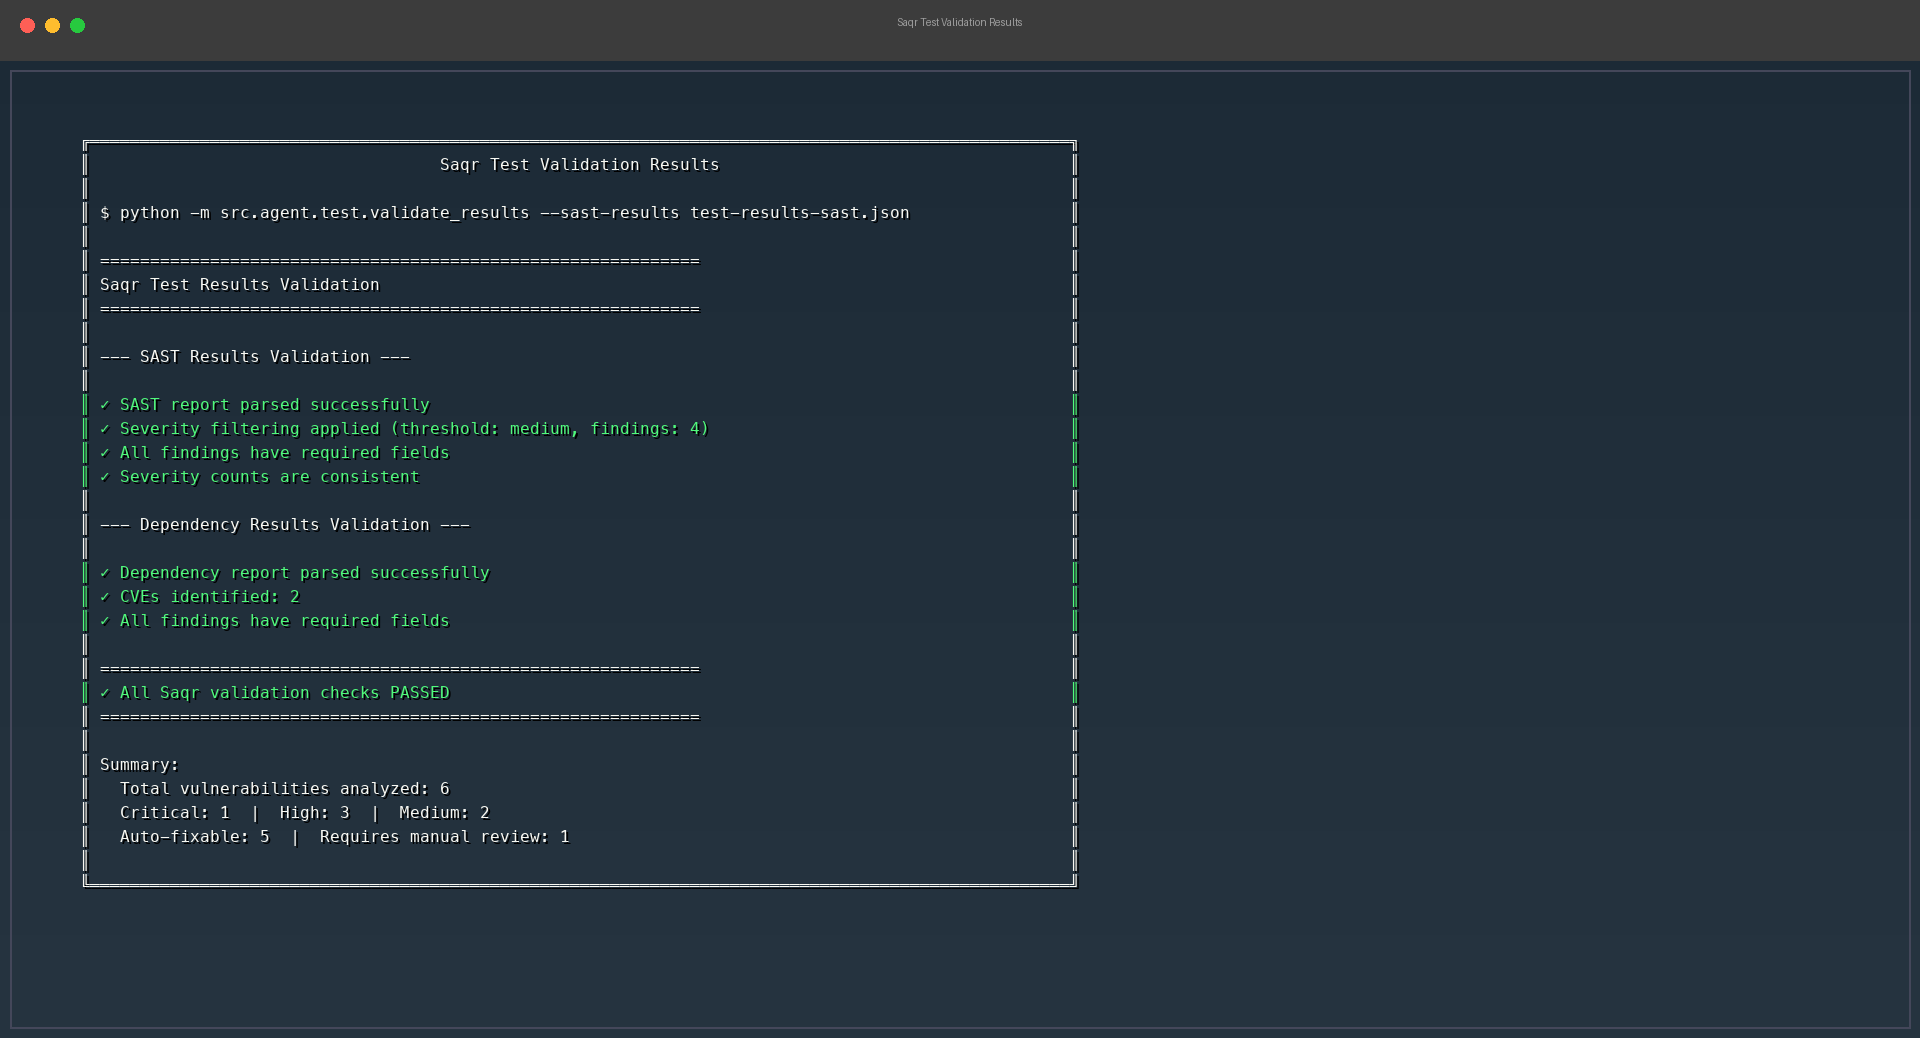
Task: Click 'All findings have required fields' under SAST
Action: [x=275, y=453]
